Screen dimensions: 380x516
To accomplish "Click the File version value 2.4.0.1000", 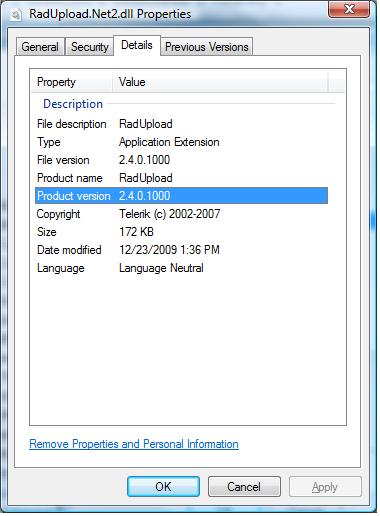I will [144, 160].
